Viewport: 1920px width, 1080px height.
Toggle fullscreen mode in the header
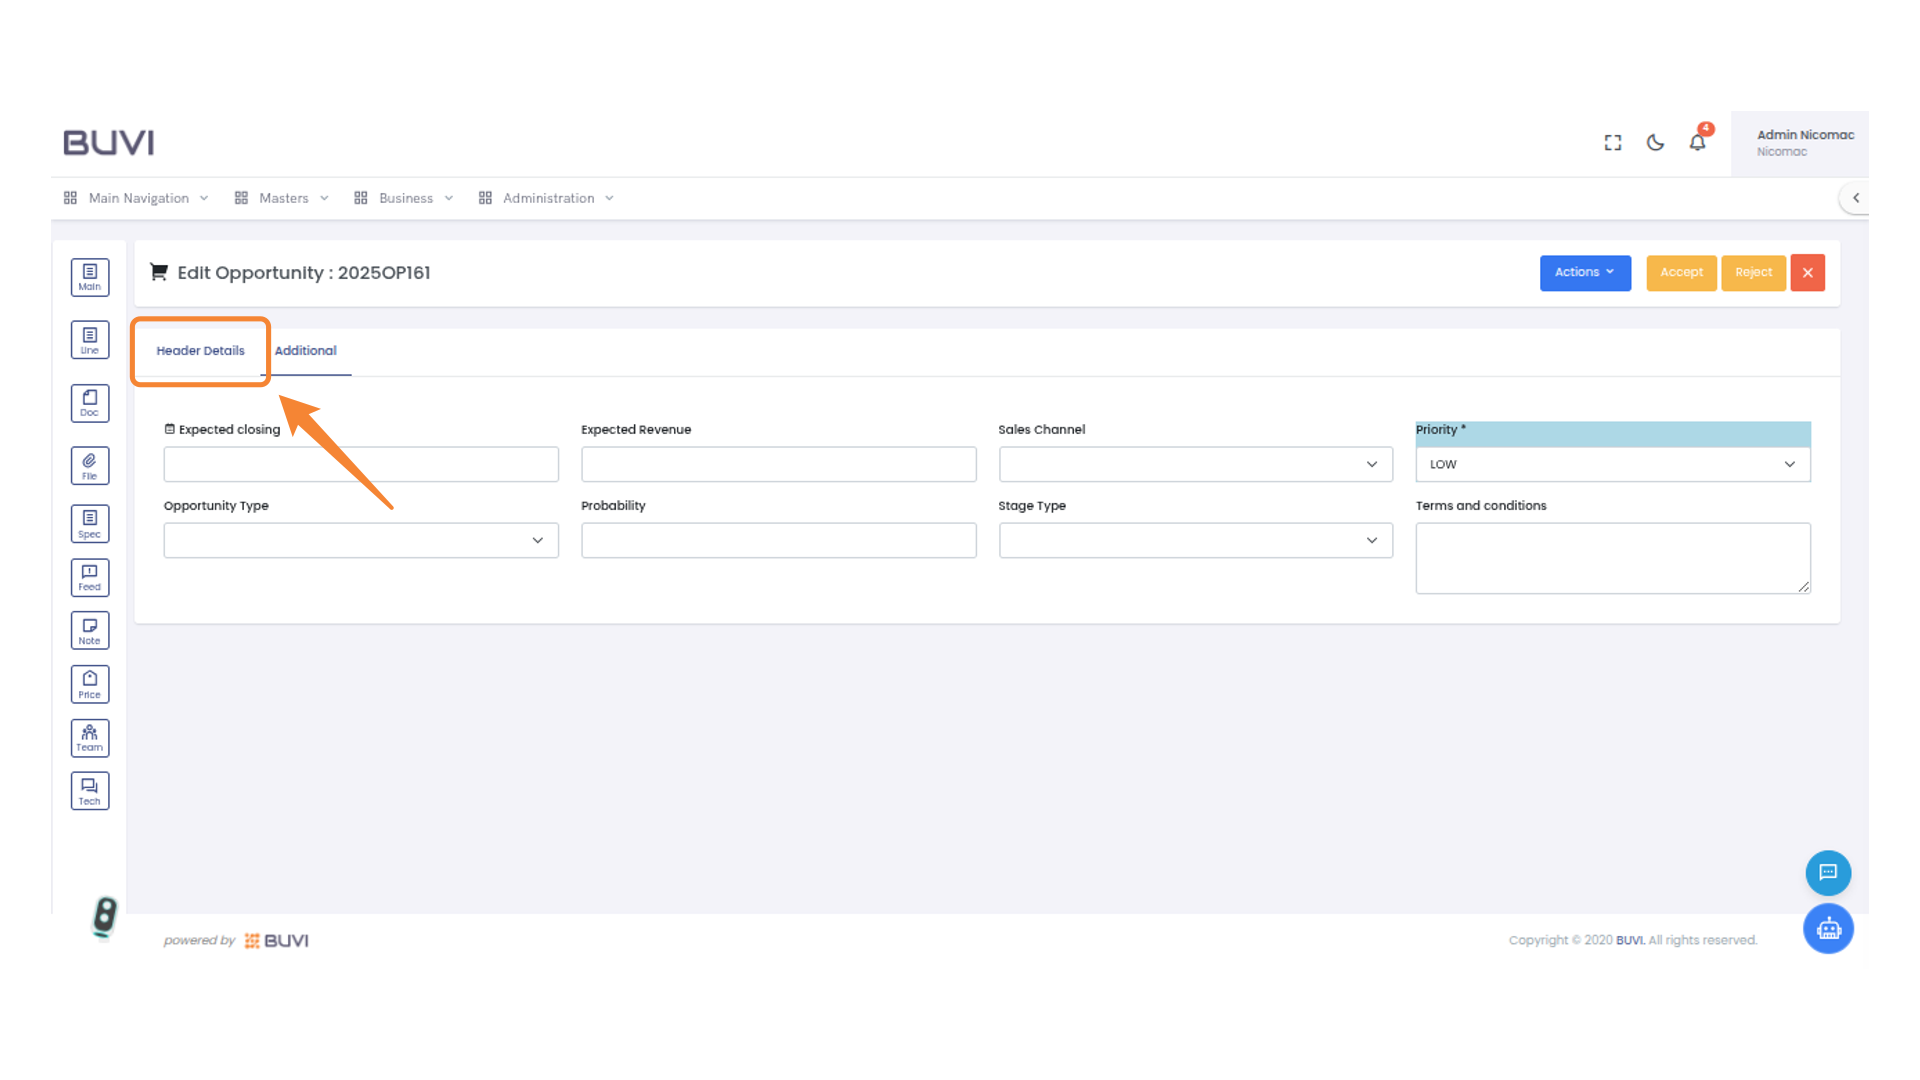coord(1612,142)
